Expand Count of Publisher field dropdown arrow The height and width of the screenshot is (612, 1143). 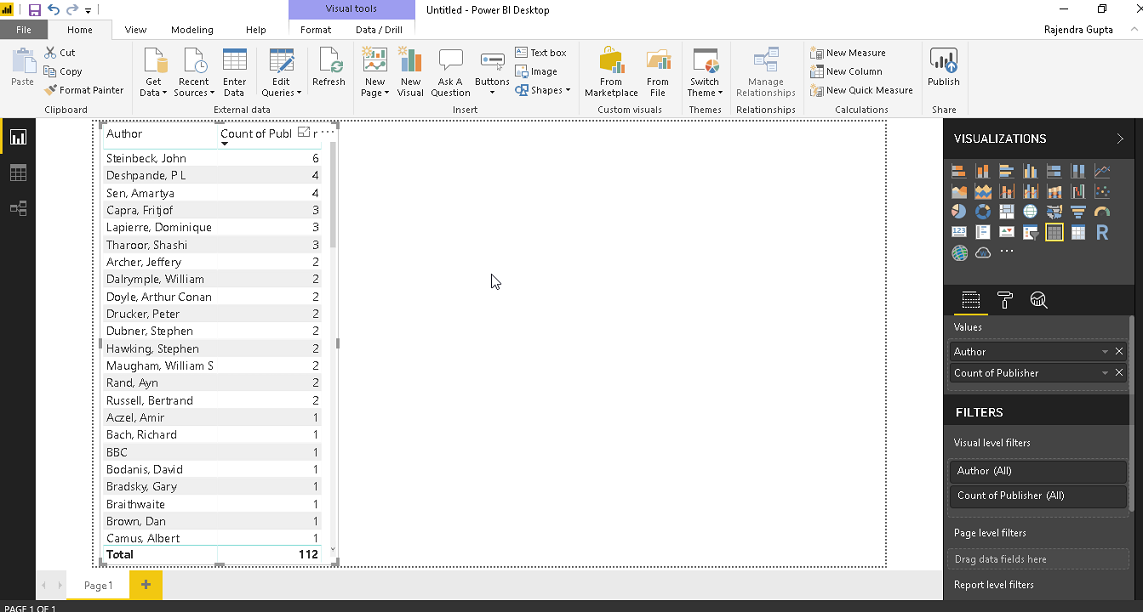pyautogui.click(x=1105, y=373)
